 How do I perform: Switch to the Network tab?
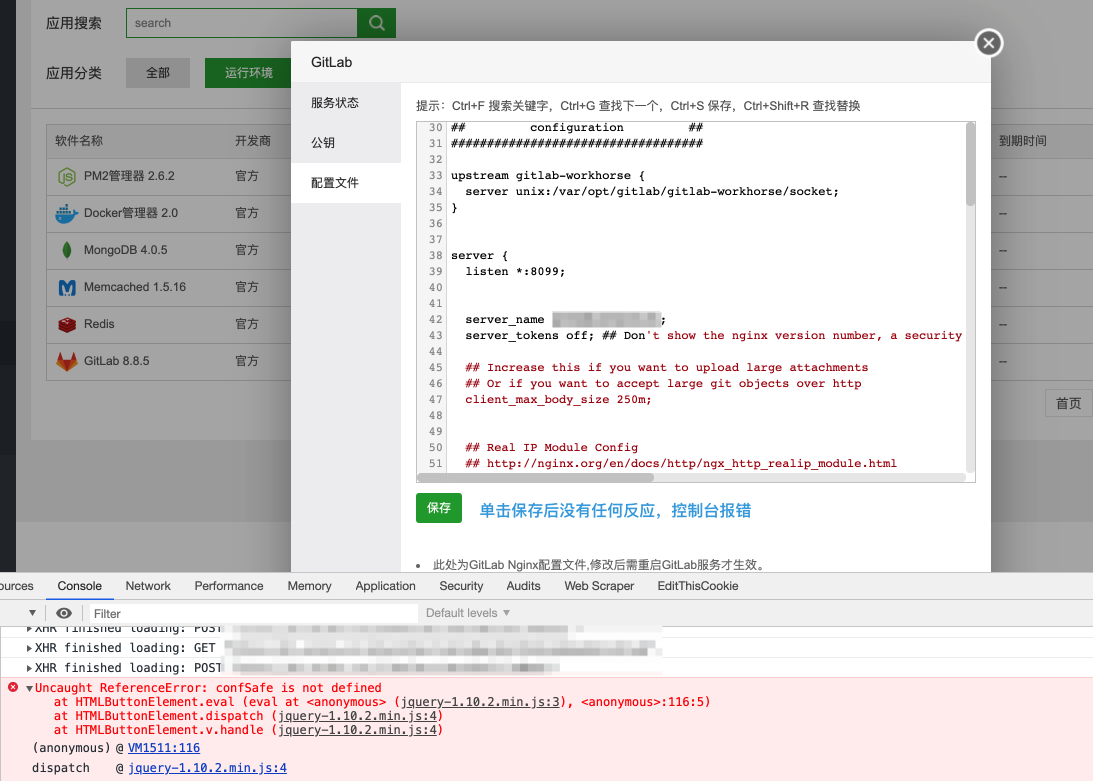click(x=148, y=586)
